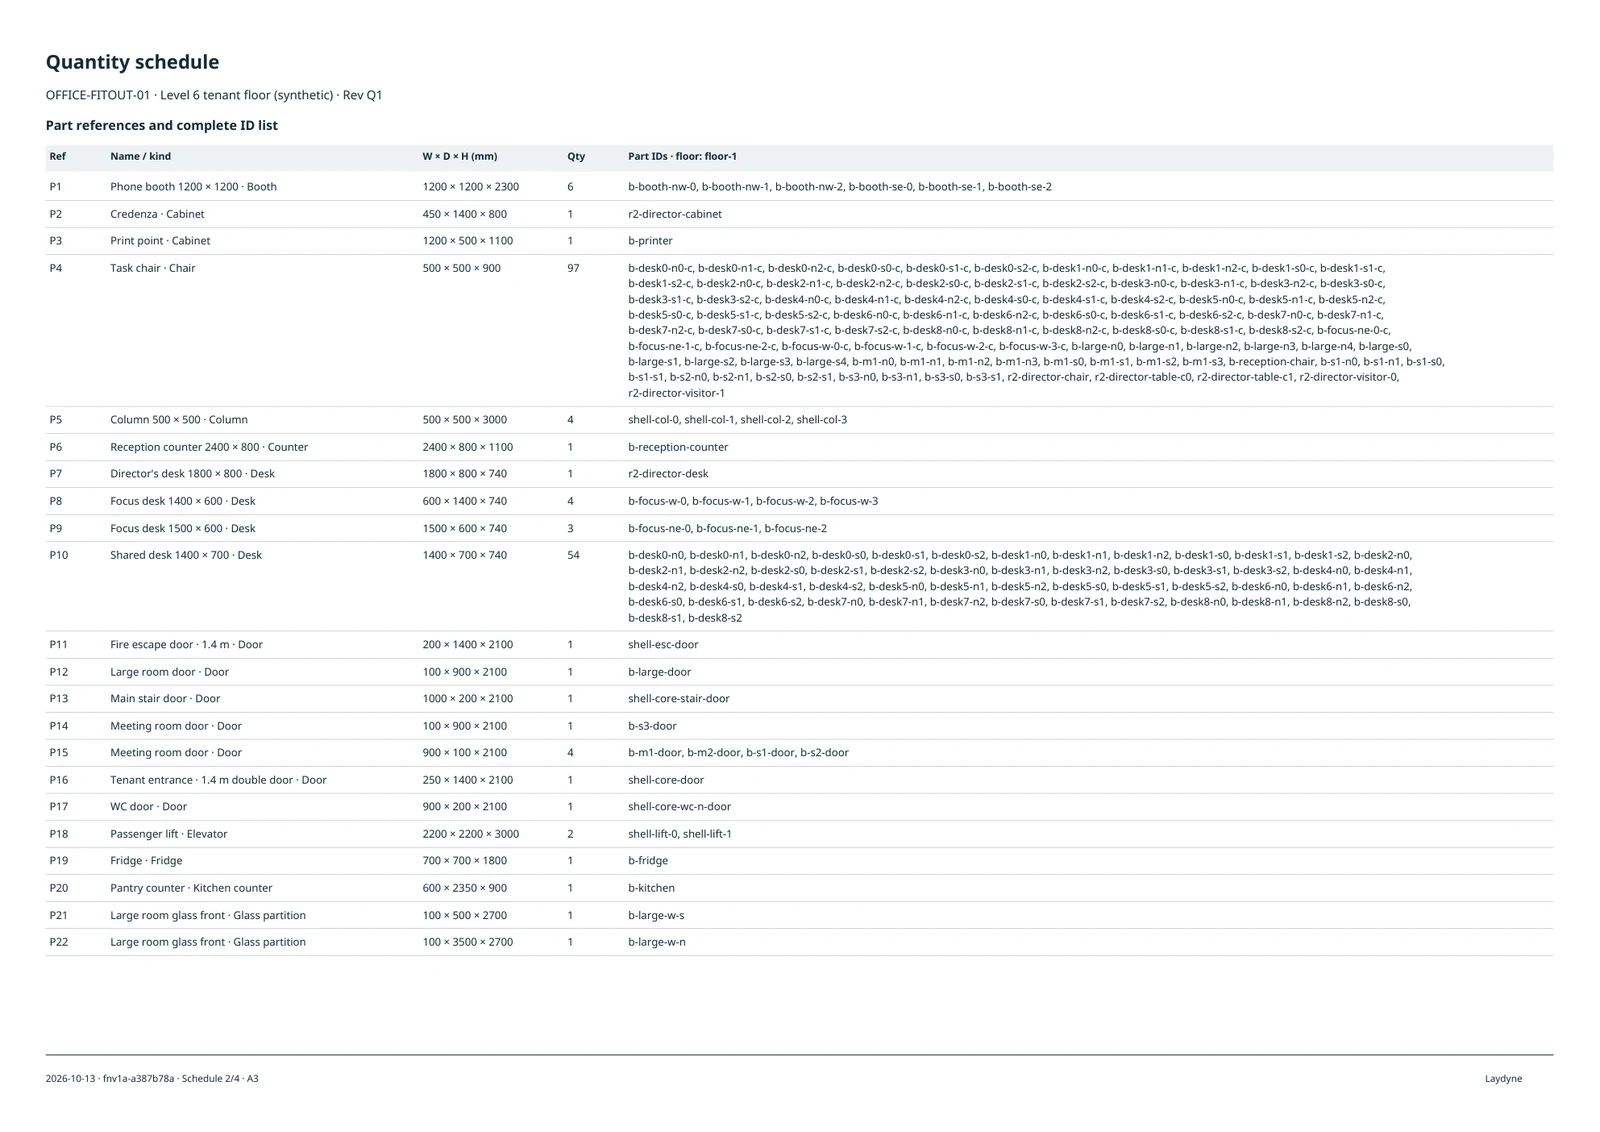Click the "Laydyne" footer text
1600x1132 pixels.
[x=1503, y=1079]
